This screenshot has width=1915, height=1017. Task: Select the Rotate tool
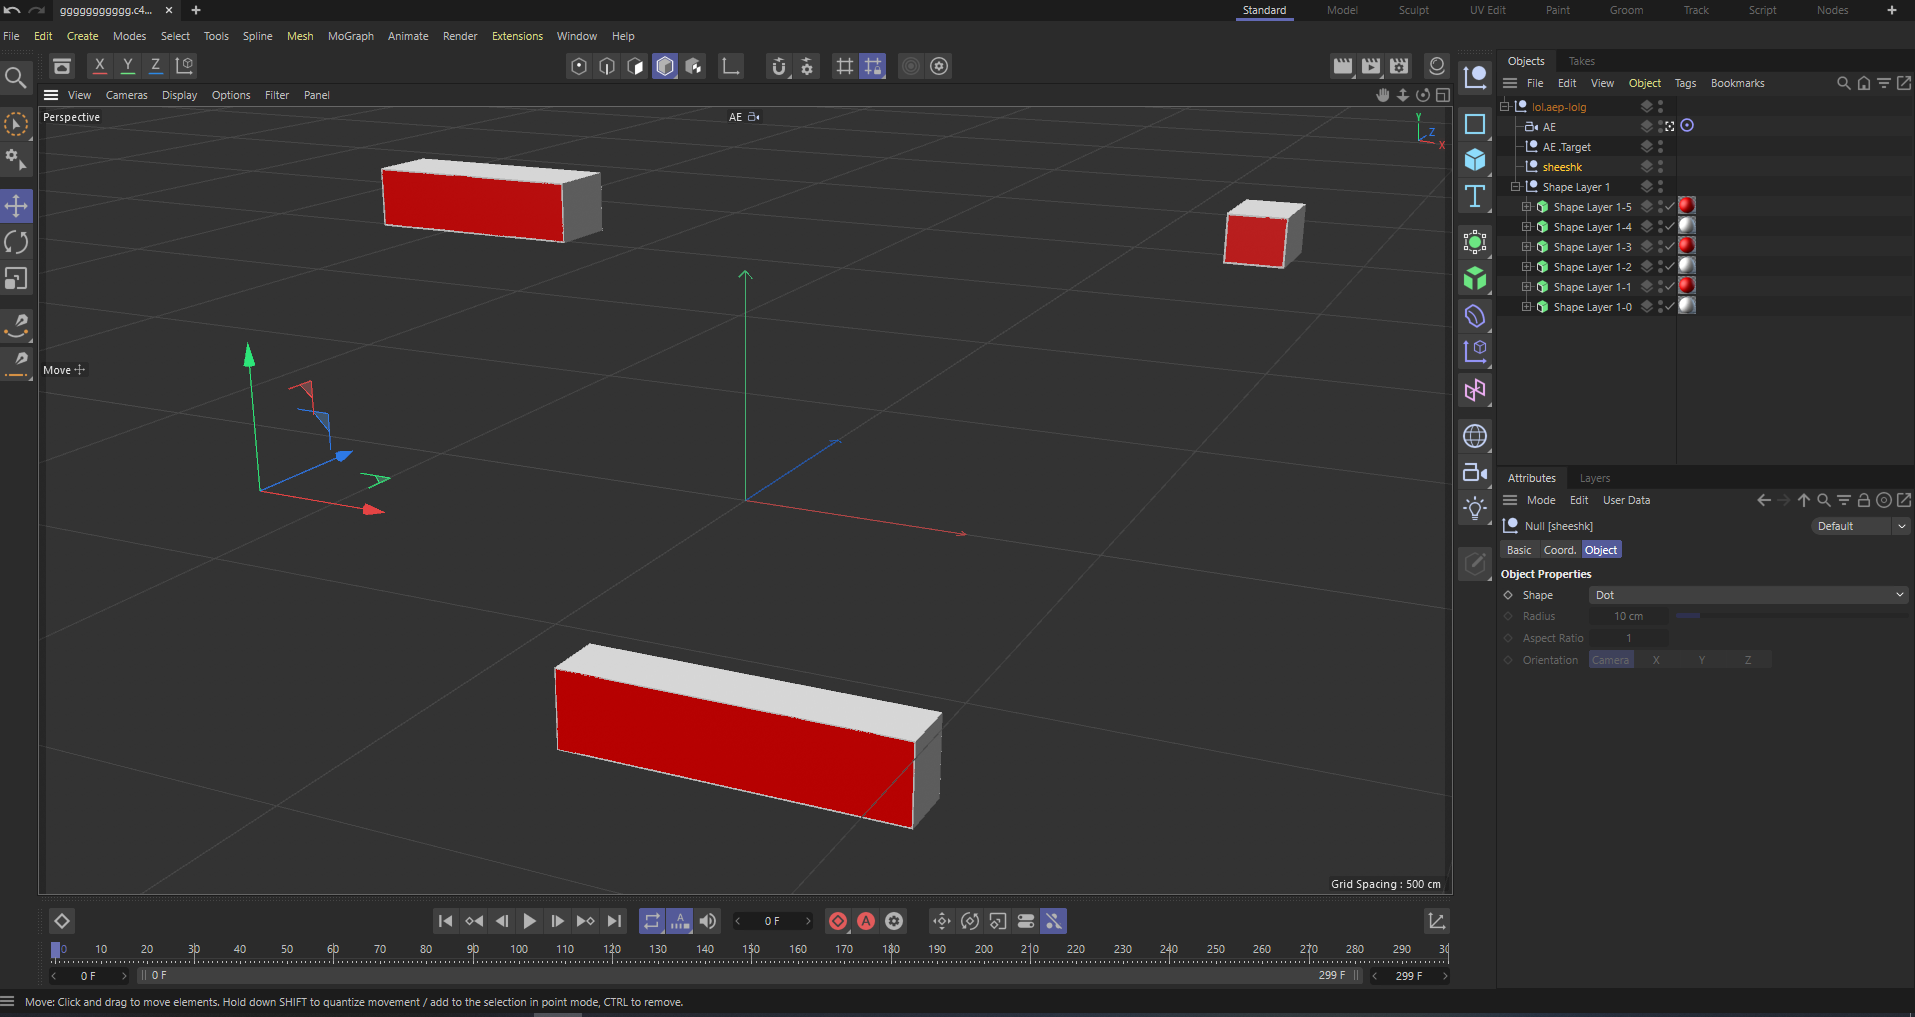16,242
